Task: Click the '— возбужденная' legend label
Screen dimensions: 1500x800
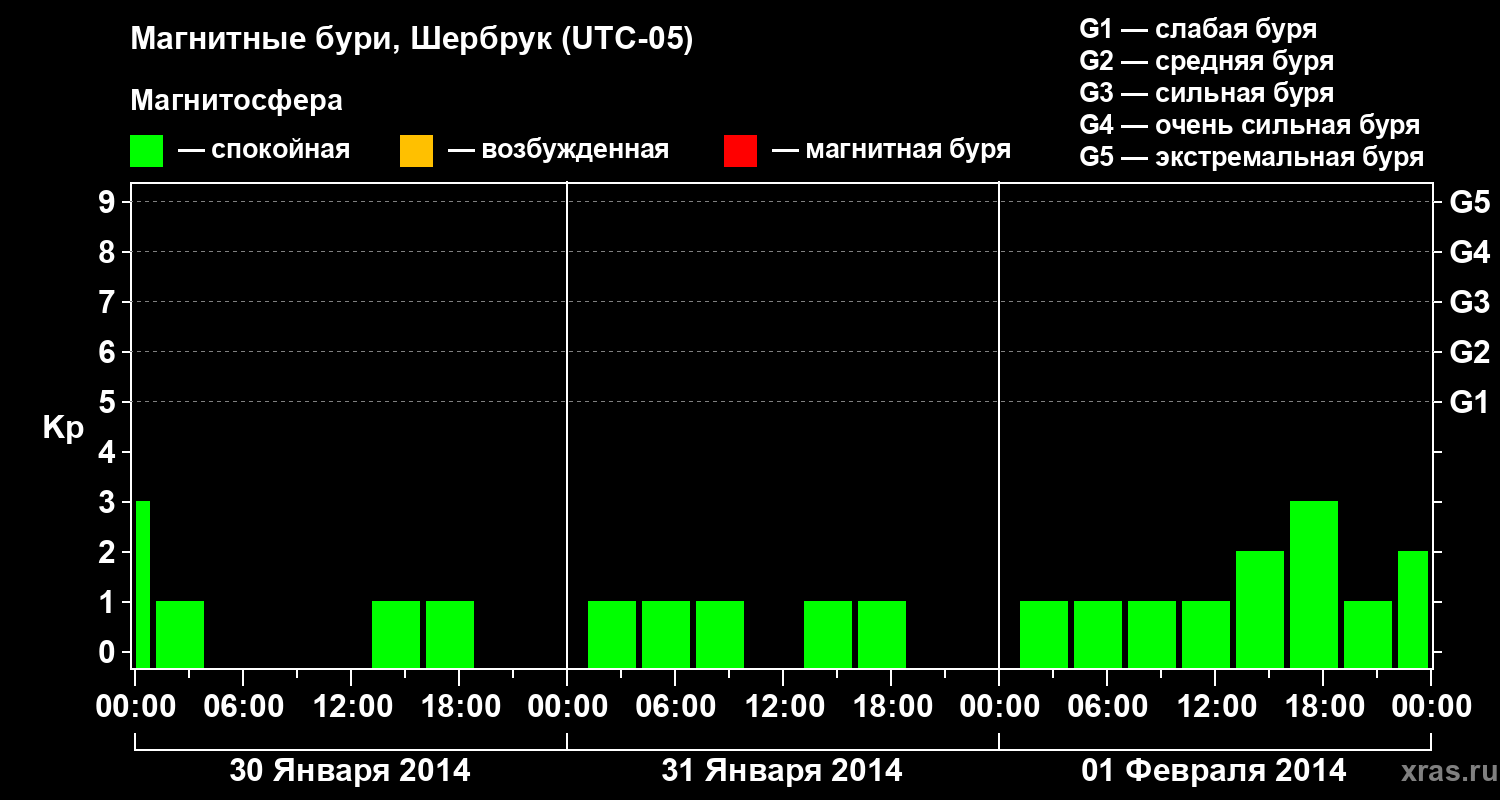Action: (x=558, y=150)
